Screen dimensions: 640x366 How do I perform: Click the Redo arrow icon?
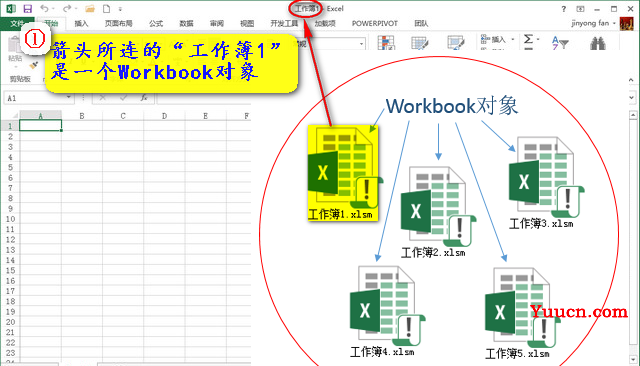click(67, 9)
